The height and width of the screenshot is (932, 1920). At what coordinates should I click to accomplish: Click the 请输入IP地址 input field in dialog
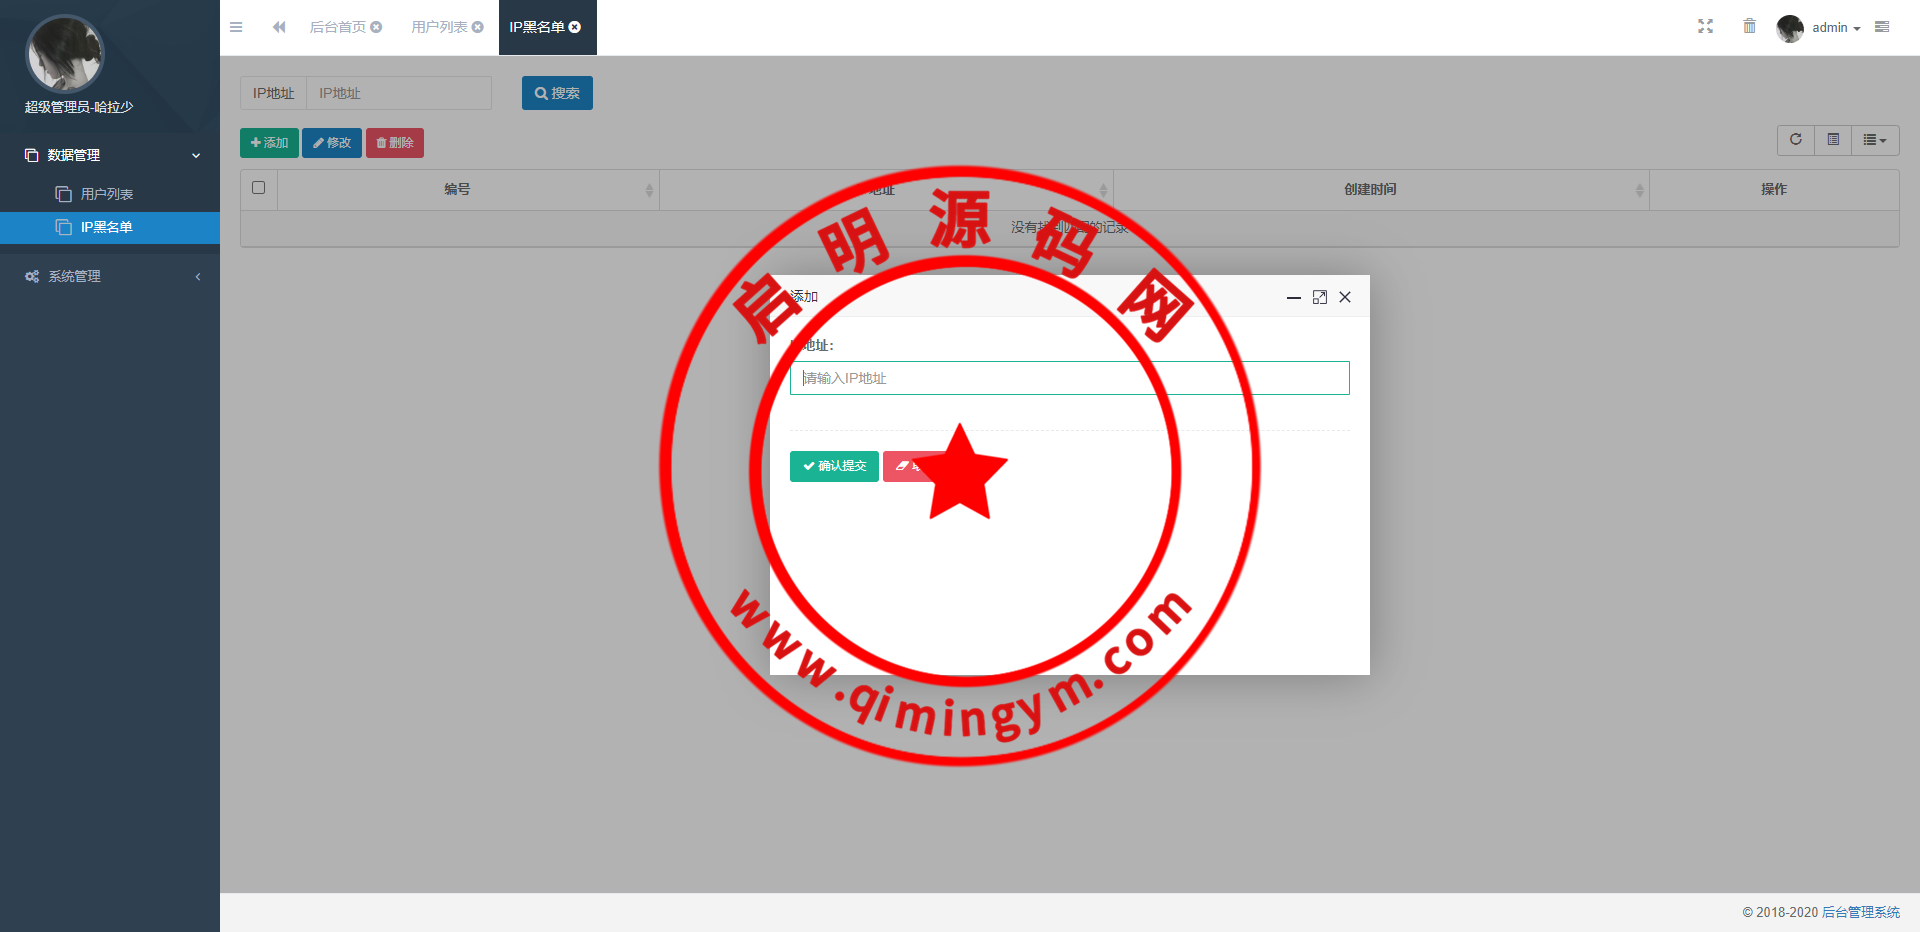(x=1069, y=378)
